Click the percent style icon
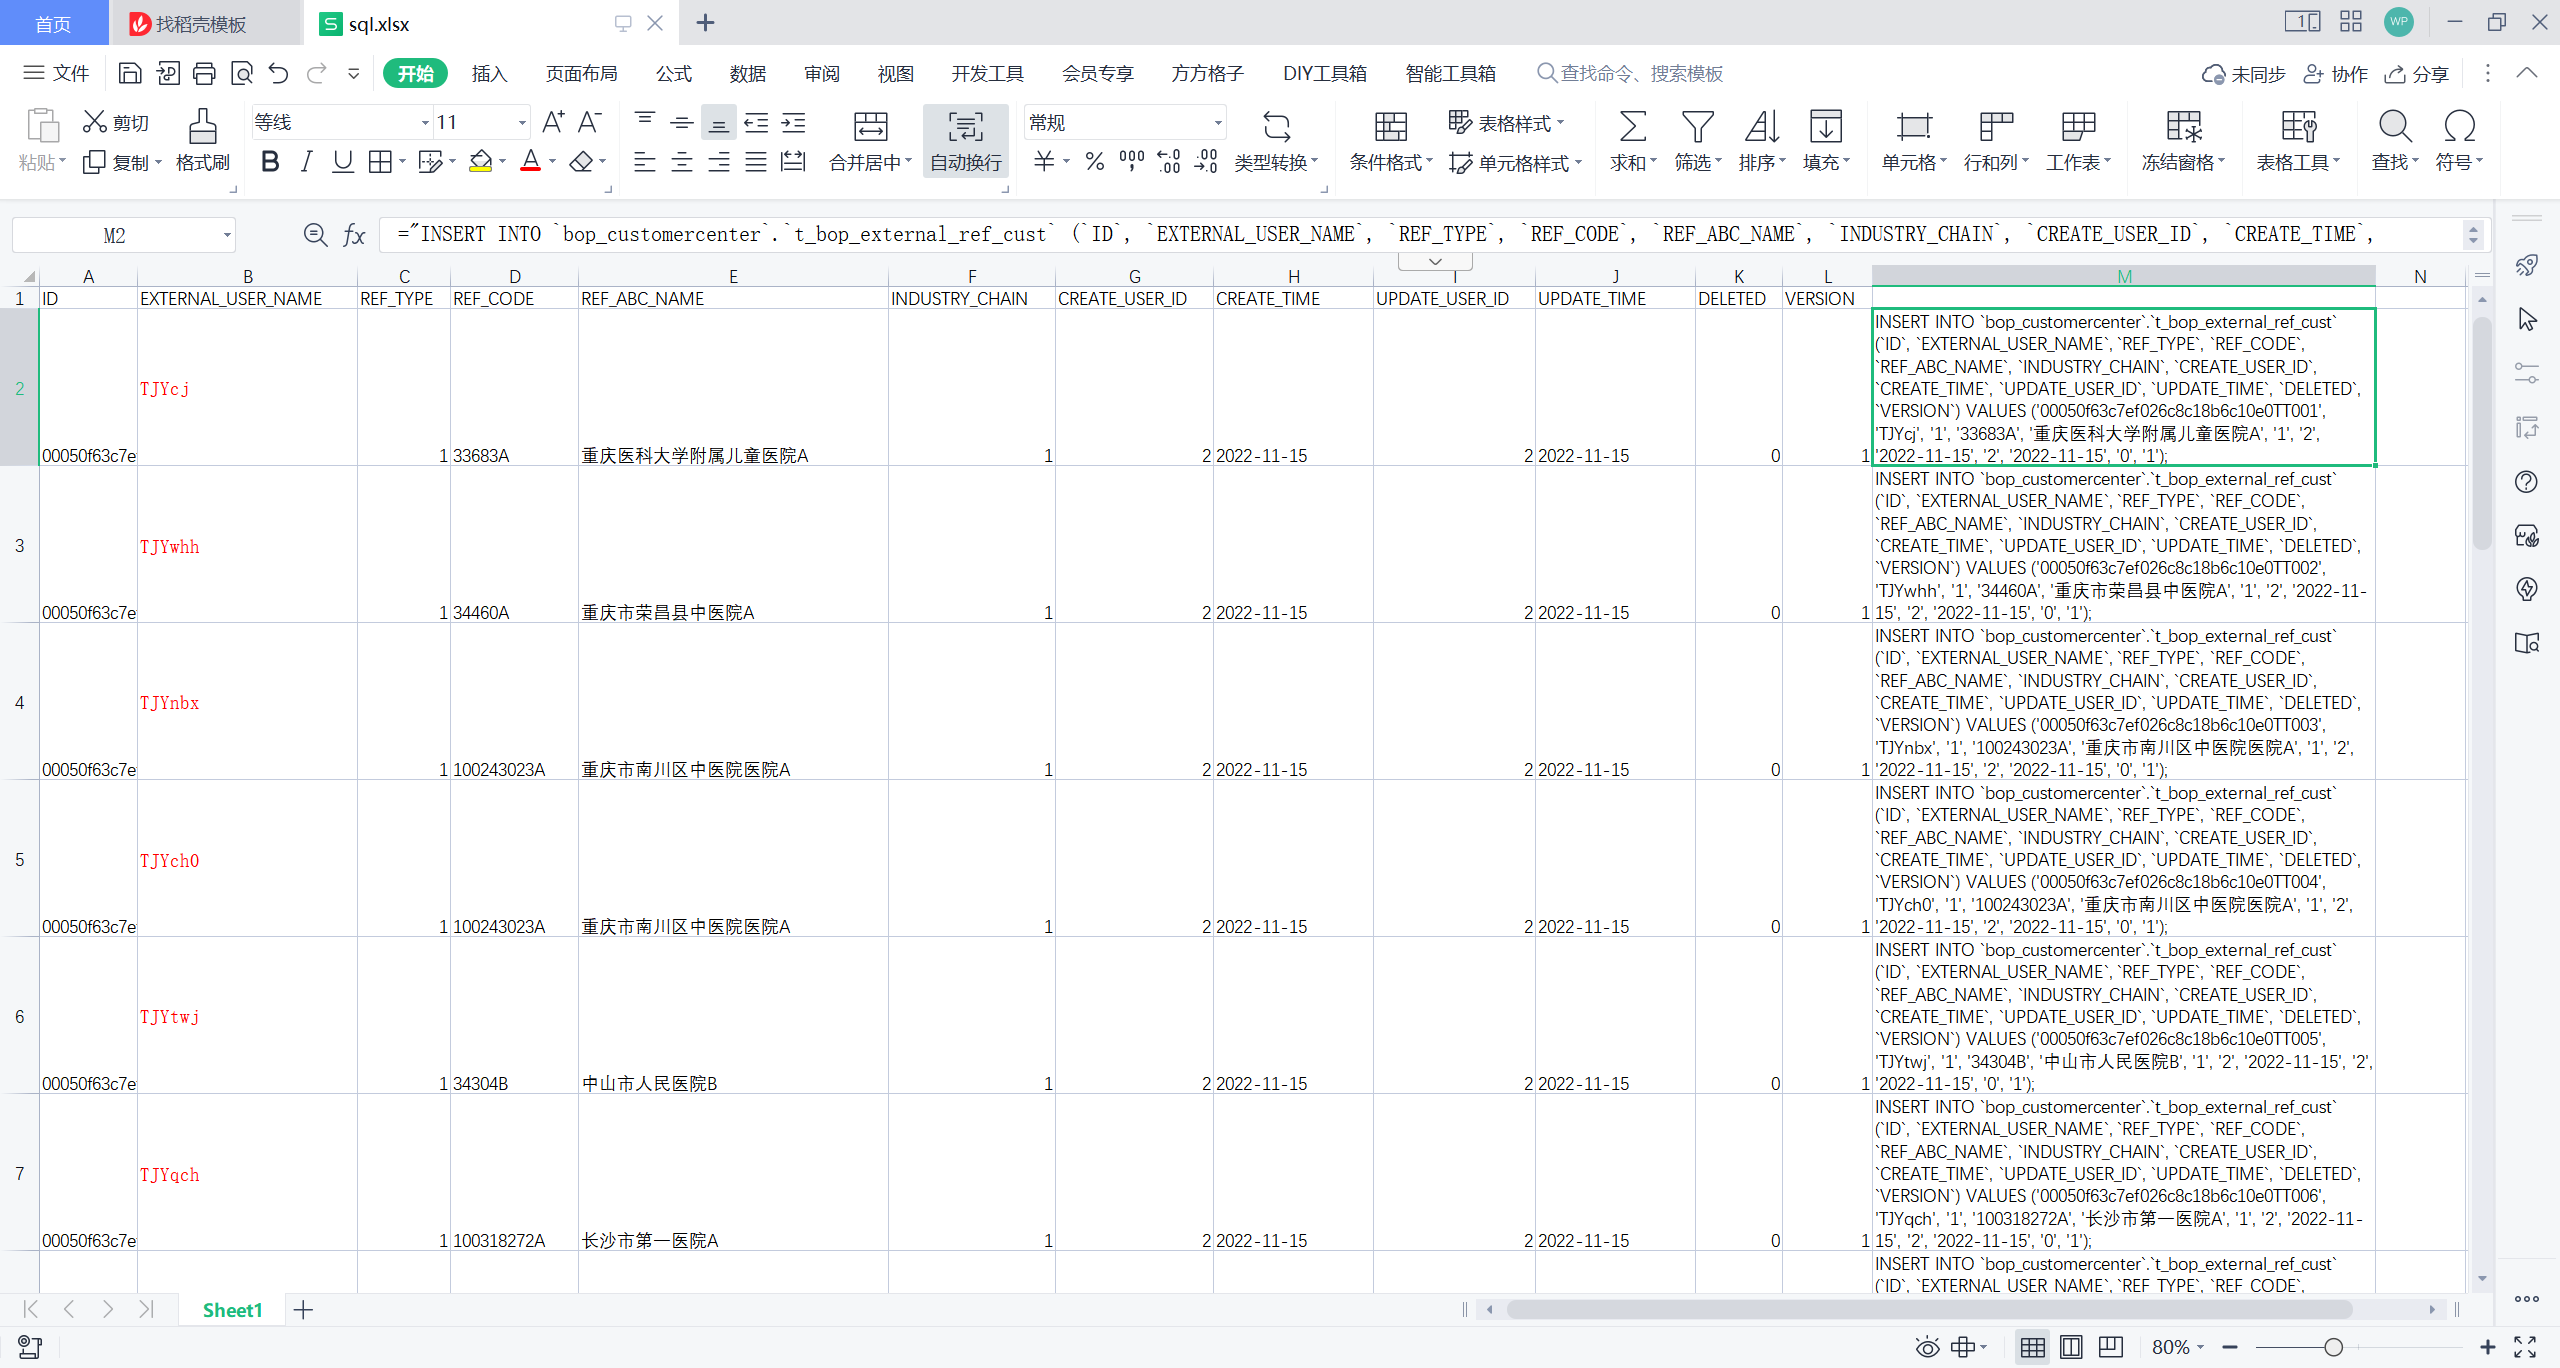The height and width of the screenshot is (1368, 2560). (x=1095, y=161)
